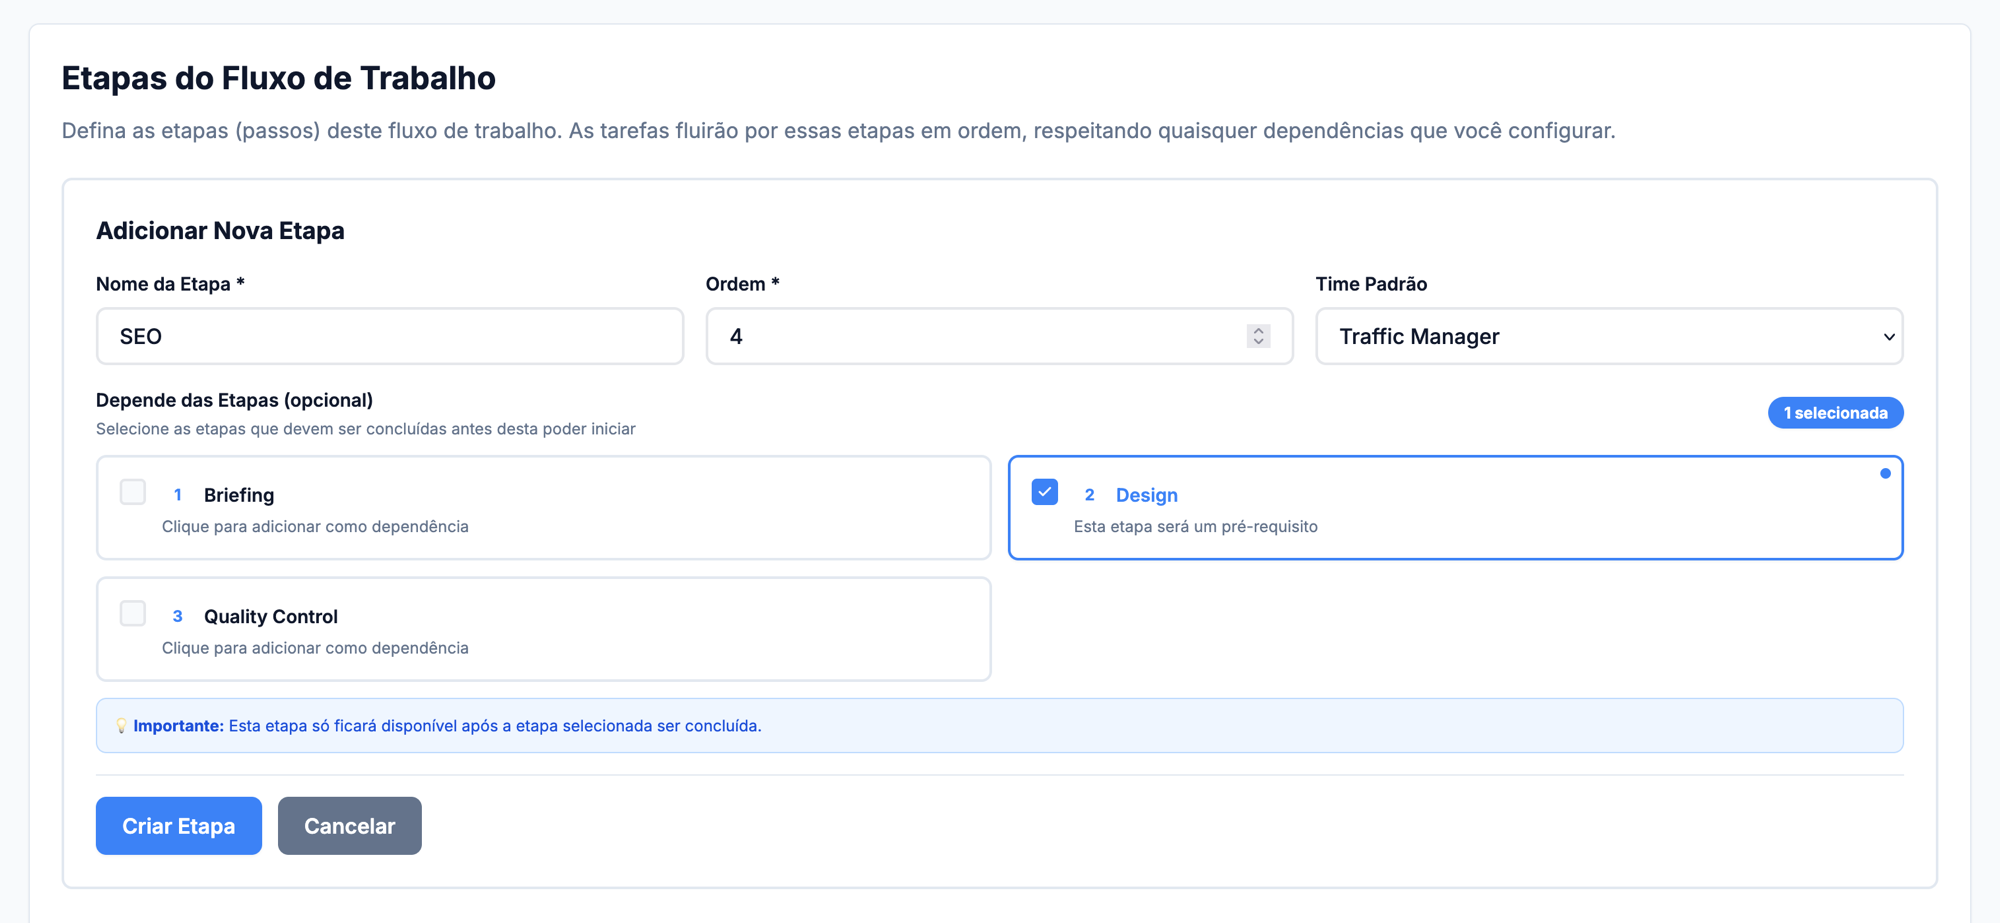Click 'Depende das Etapas (opcional)' label
Viewport: 2000px width, 923px height.
pyautogui.click(x=234, y=400)
